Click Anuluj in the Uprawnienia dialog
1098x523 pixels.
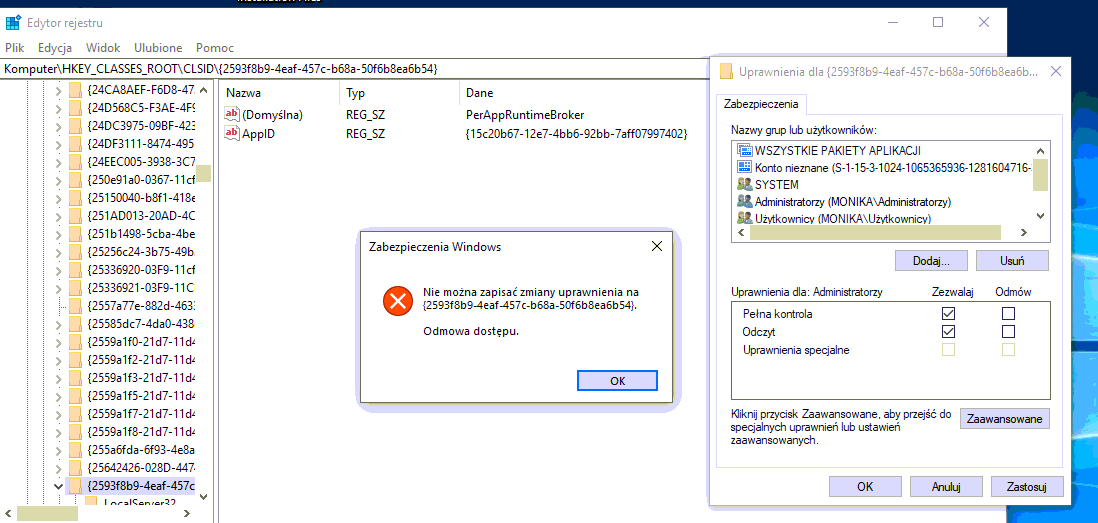point(945,487)
